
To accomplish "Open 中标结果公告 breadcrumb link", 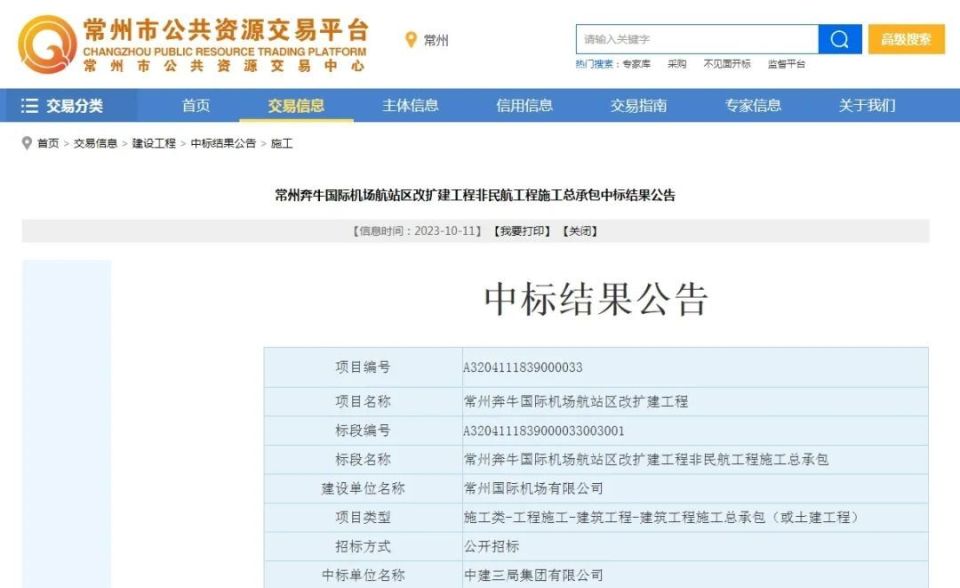I will (x=221, y=143).
